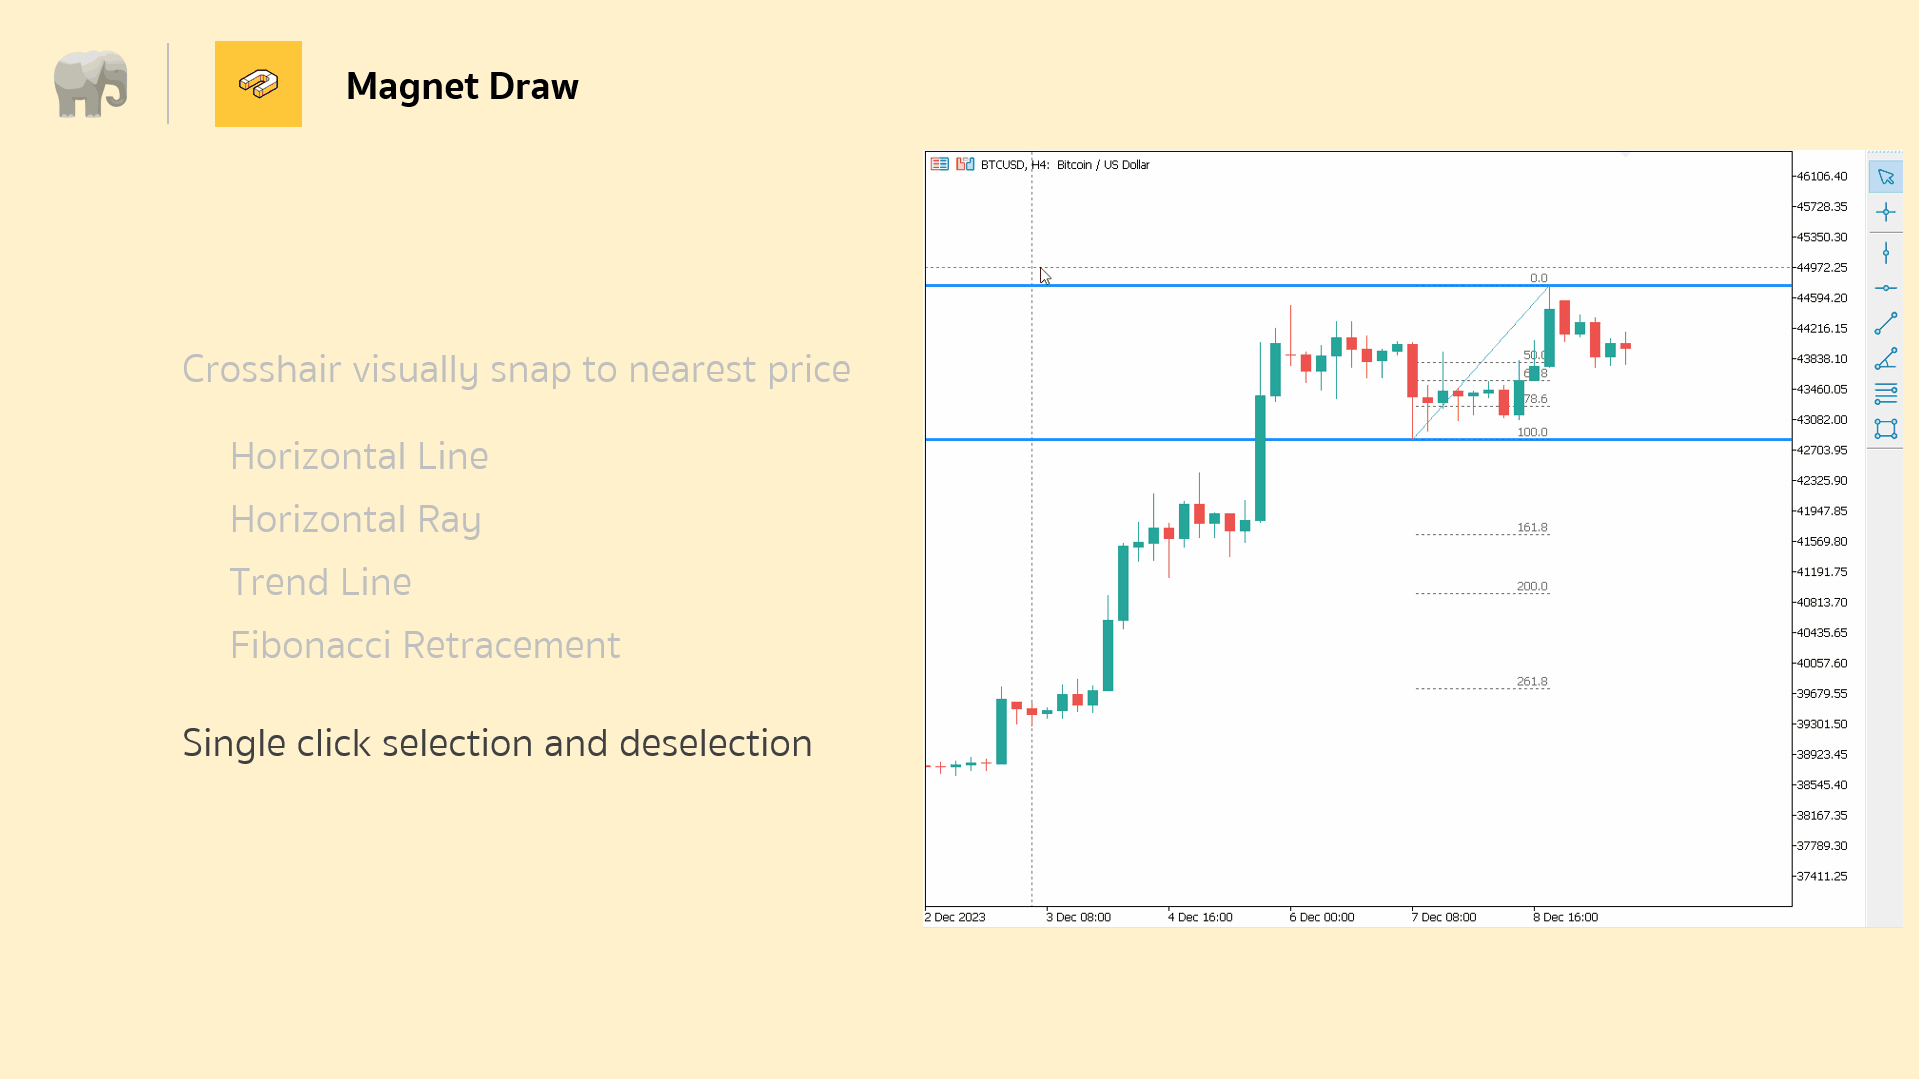
Task: Click the yellow magnet logo
Action: [x=258, y=84]
